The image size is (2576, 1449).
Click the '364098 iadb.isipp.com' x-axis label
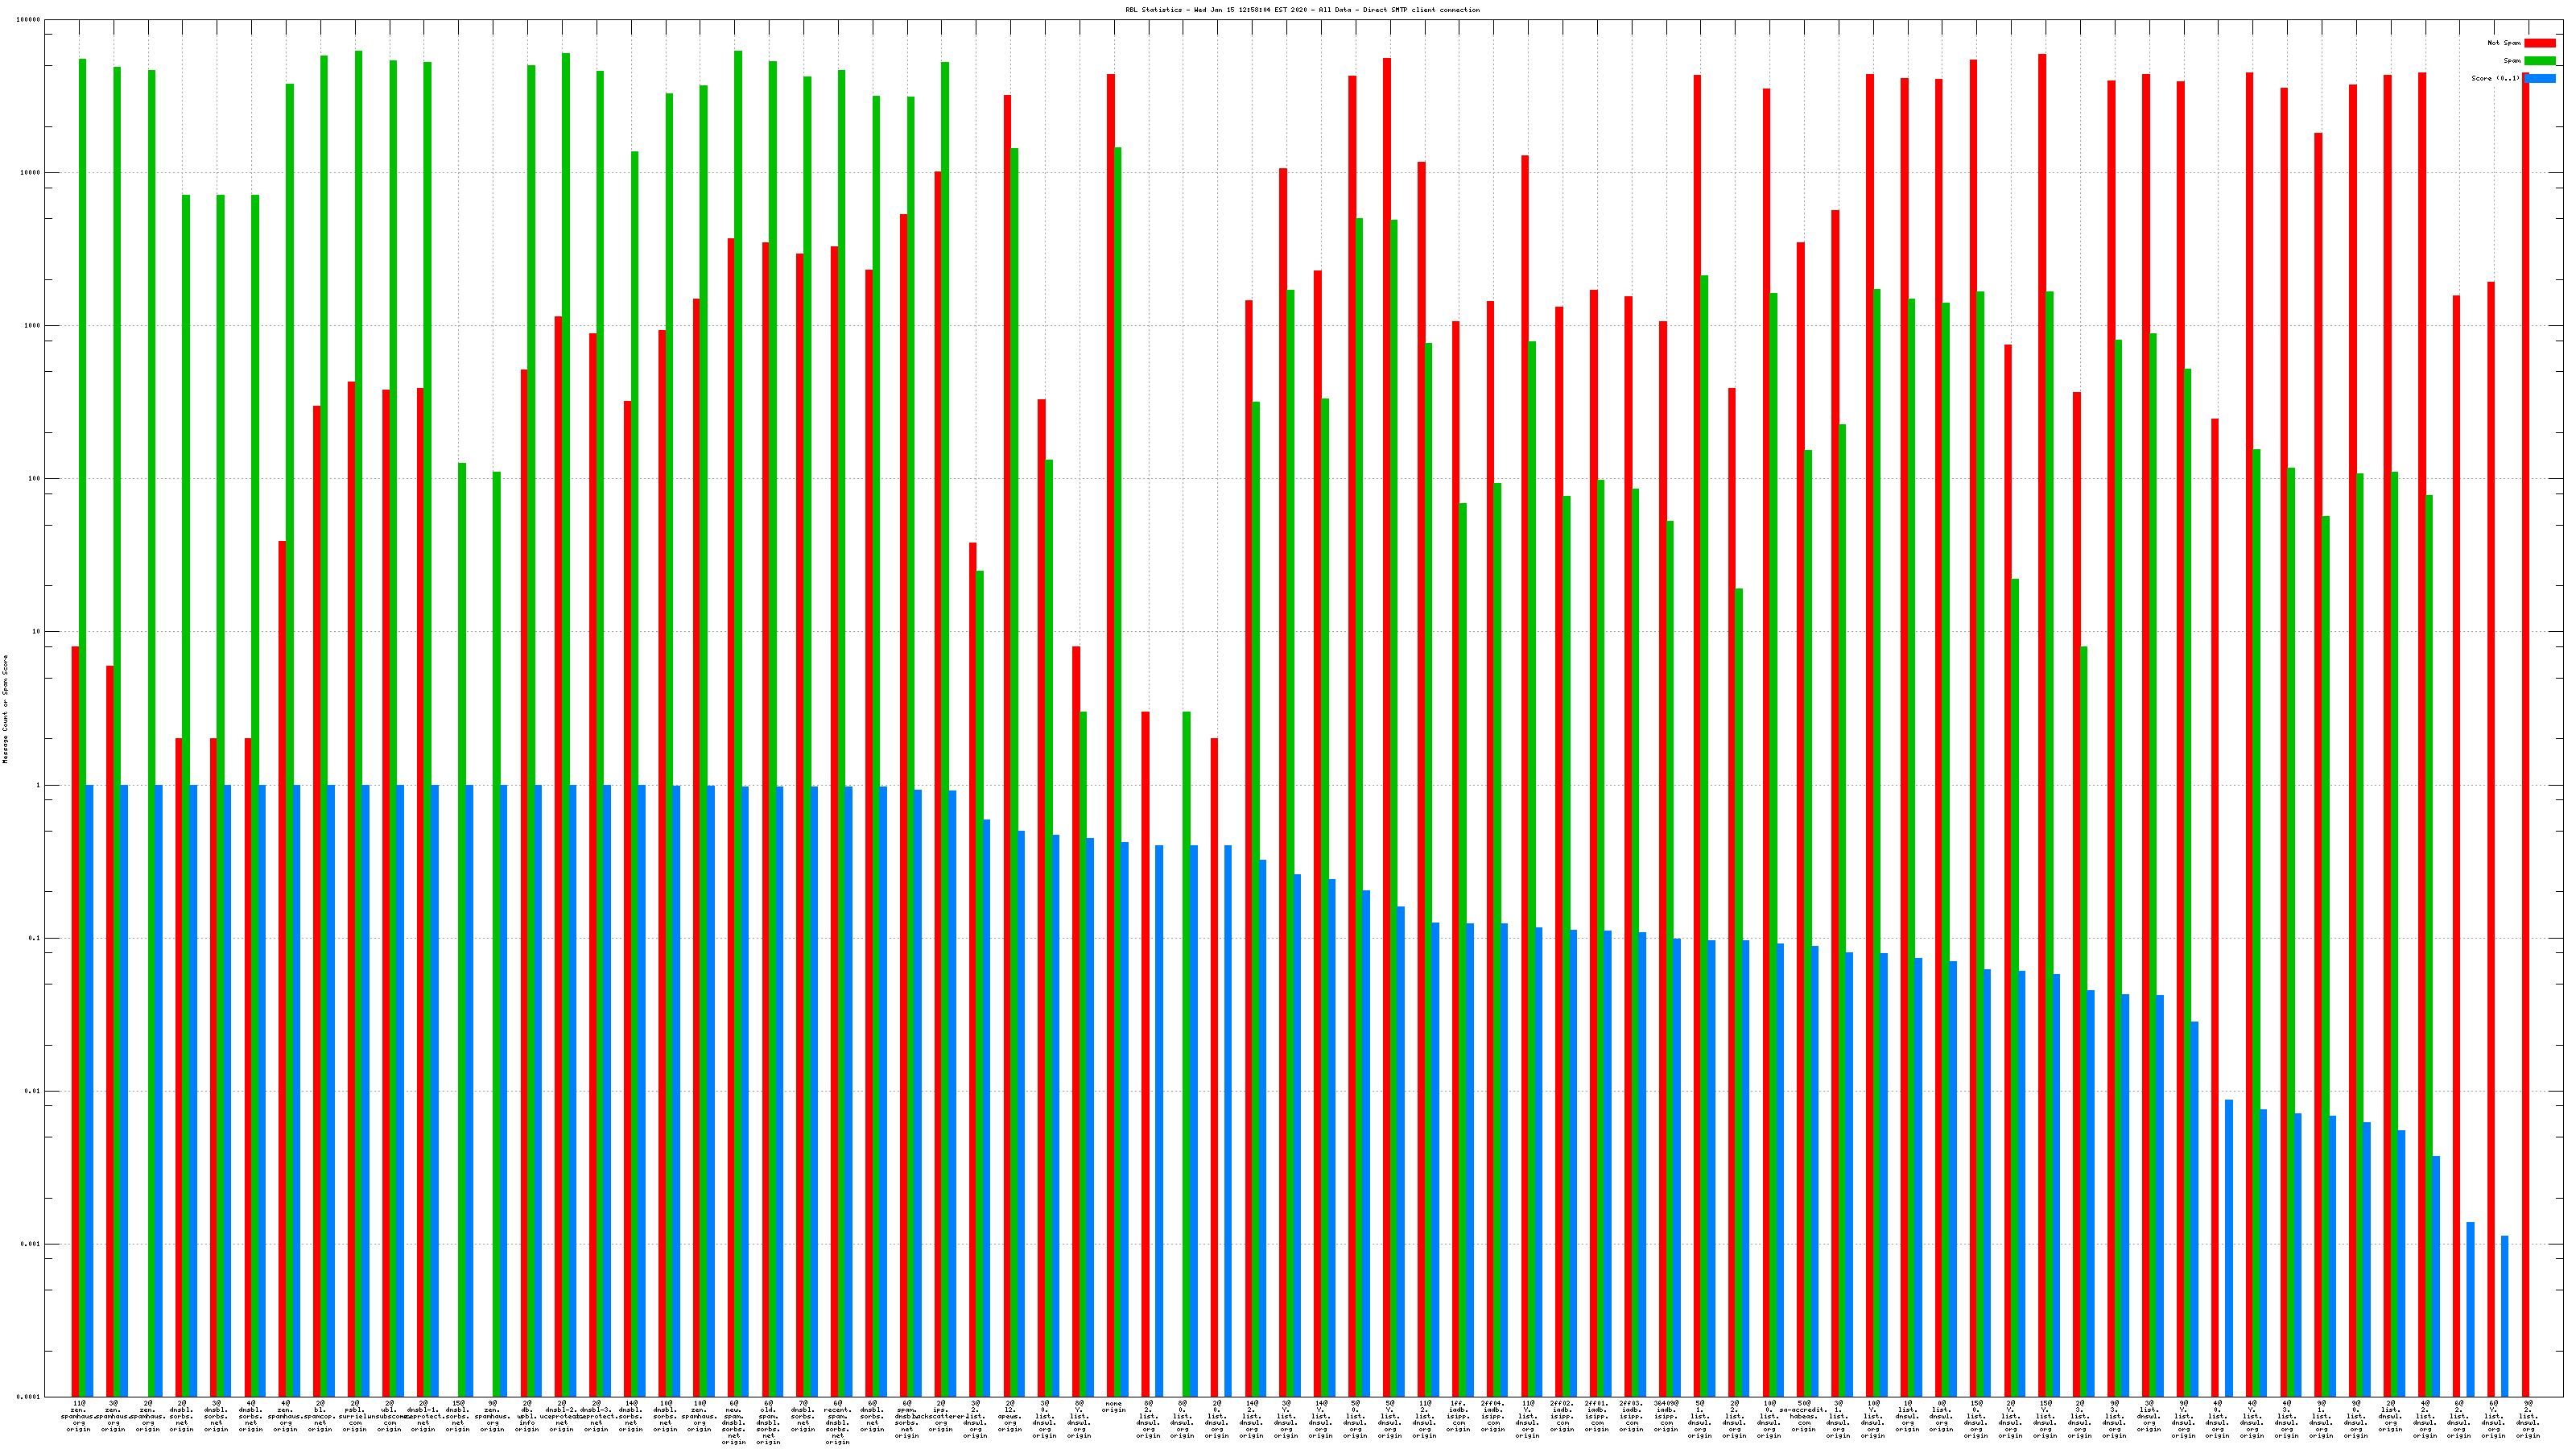click(1666, 1416)
